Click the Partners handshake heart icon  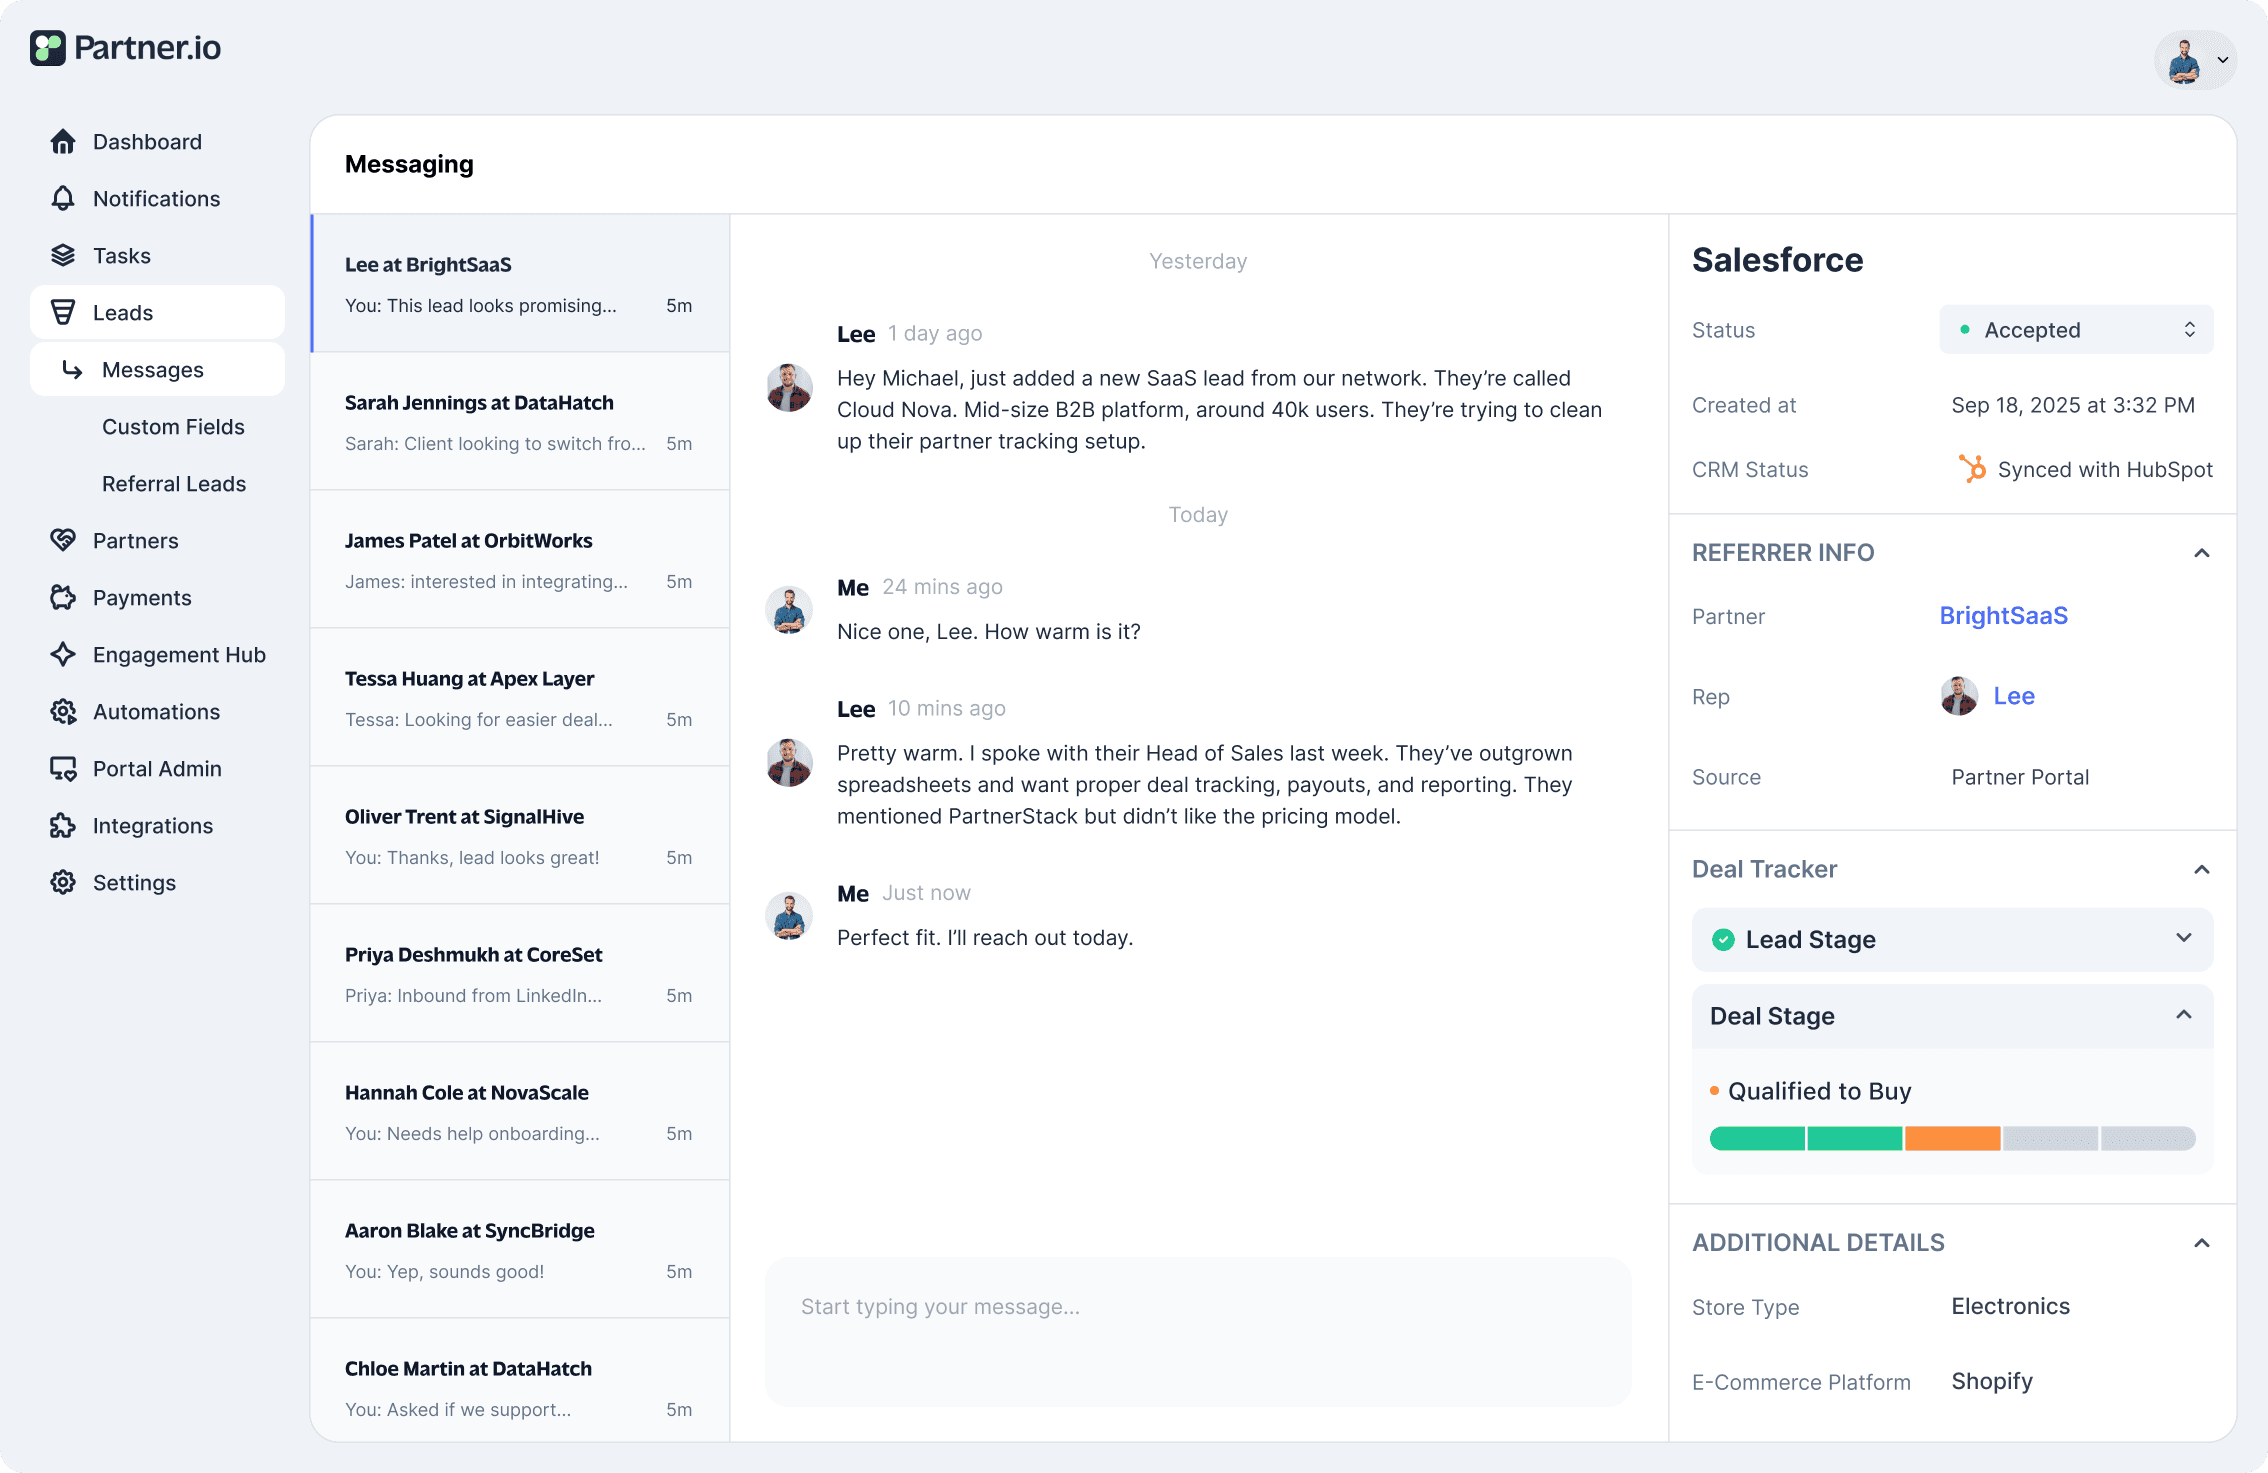(63, 541)
